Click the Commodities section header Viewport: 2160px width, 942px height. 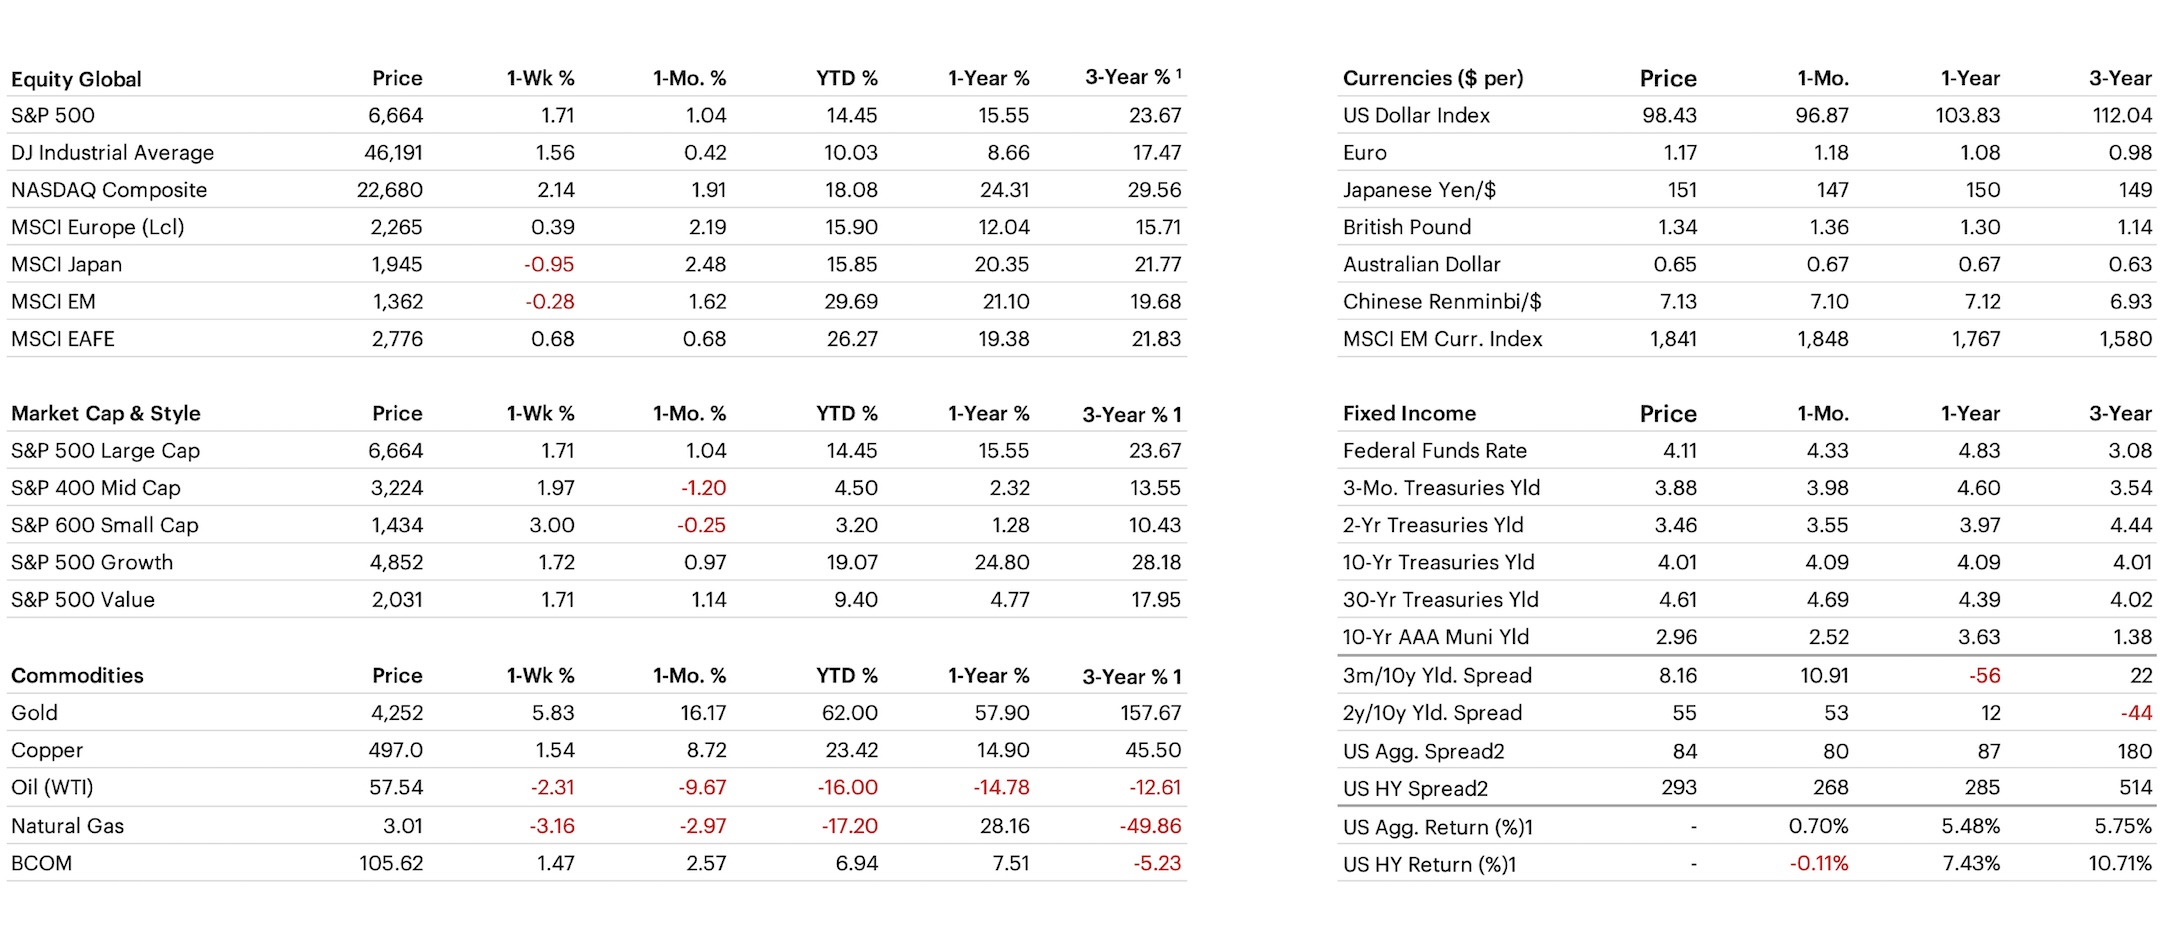tap(77, 675)
